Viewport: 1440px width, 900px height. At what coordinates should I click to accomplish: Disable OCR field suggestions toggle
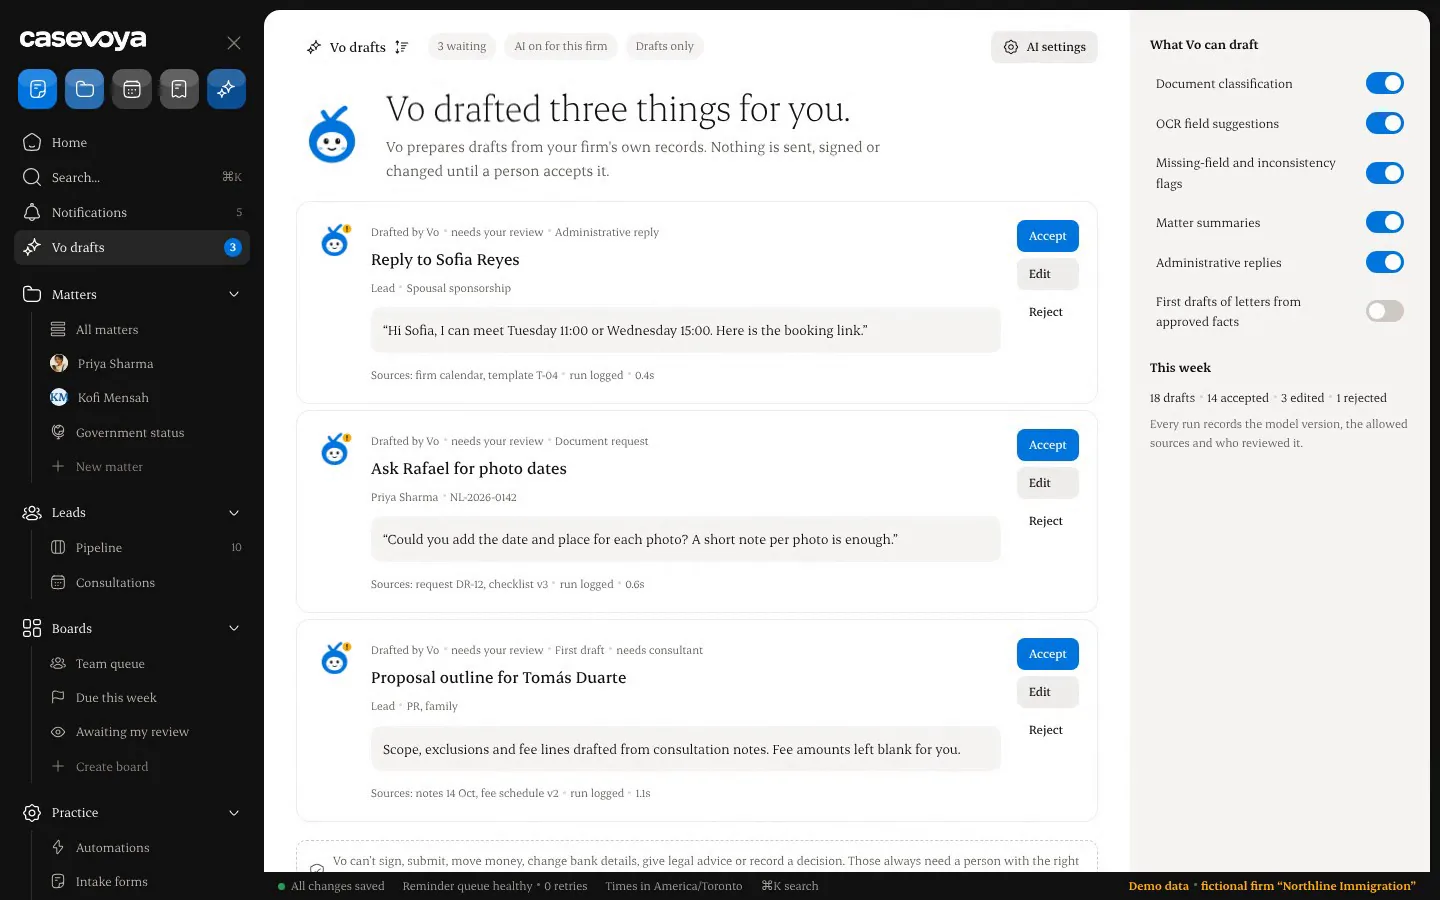pos(1385,123)
